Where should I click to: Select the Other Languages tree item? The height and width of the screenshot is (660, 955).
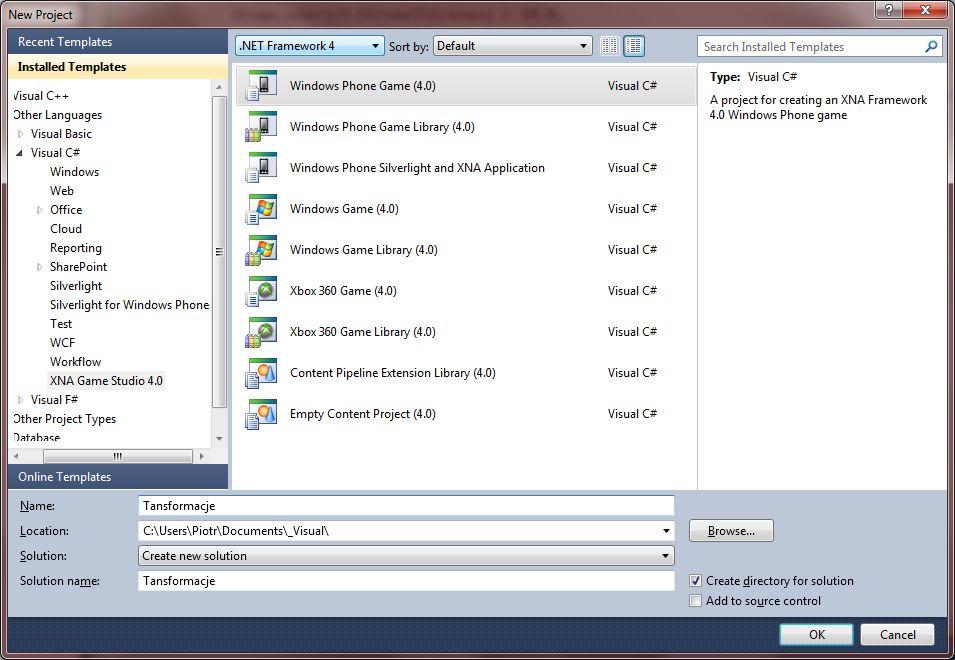coord(57,115)
